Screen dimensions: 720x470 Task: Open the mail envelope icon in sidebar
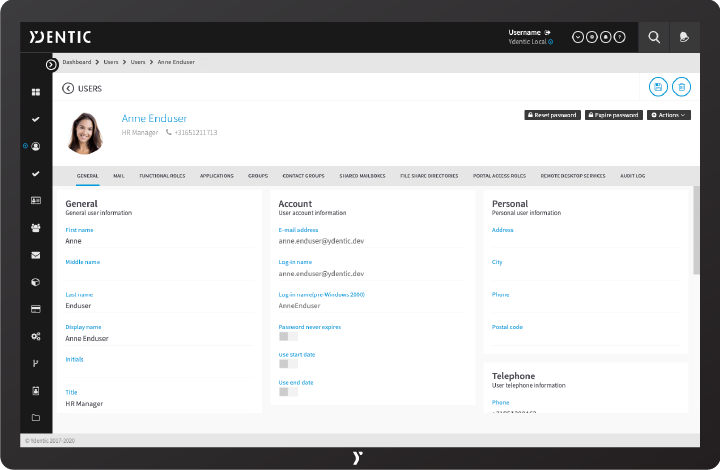click(36, 255)
